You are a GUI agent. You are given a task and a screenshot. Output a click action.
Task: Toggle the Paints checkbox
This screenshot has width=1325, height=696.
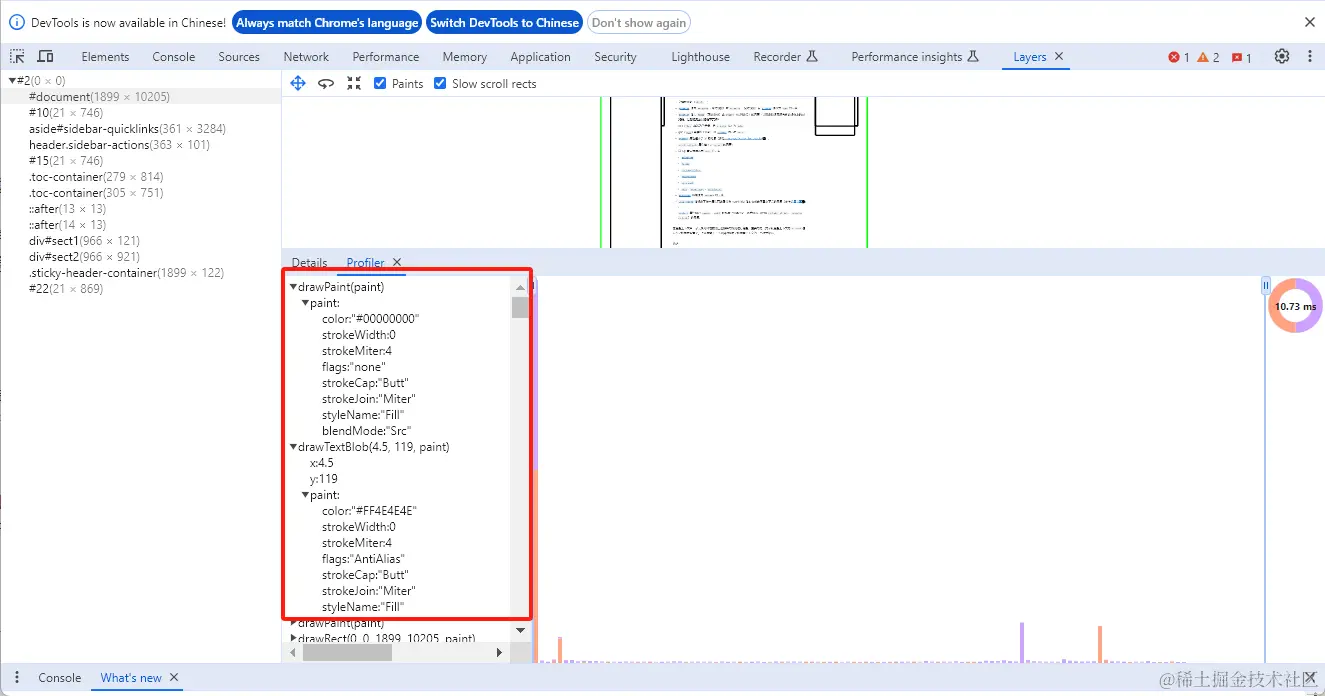380,83
